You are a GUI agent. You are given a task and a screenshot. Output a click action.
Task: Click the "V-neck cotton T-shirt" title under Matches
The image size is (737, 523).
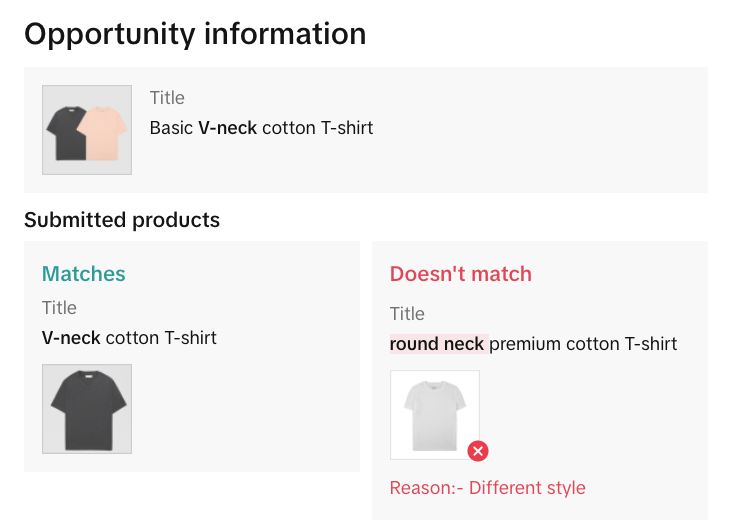[129, 338]
